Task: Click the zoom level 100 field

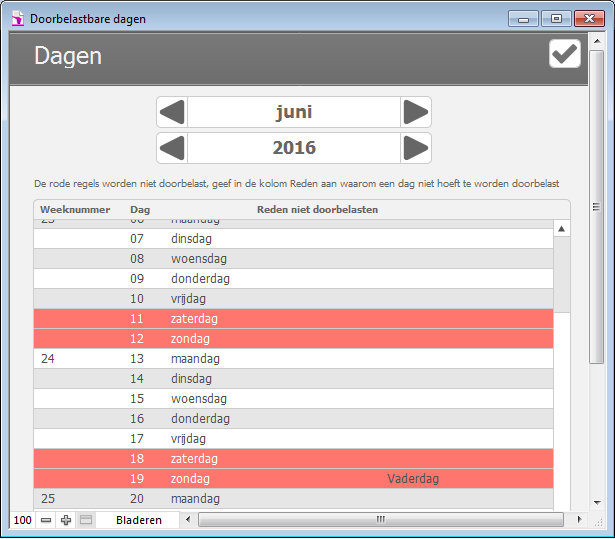Action: [22, 520]
